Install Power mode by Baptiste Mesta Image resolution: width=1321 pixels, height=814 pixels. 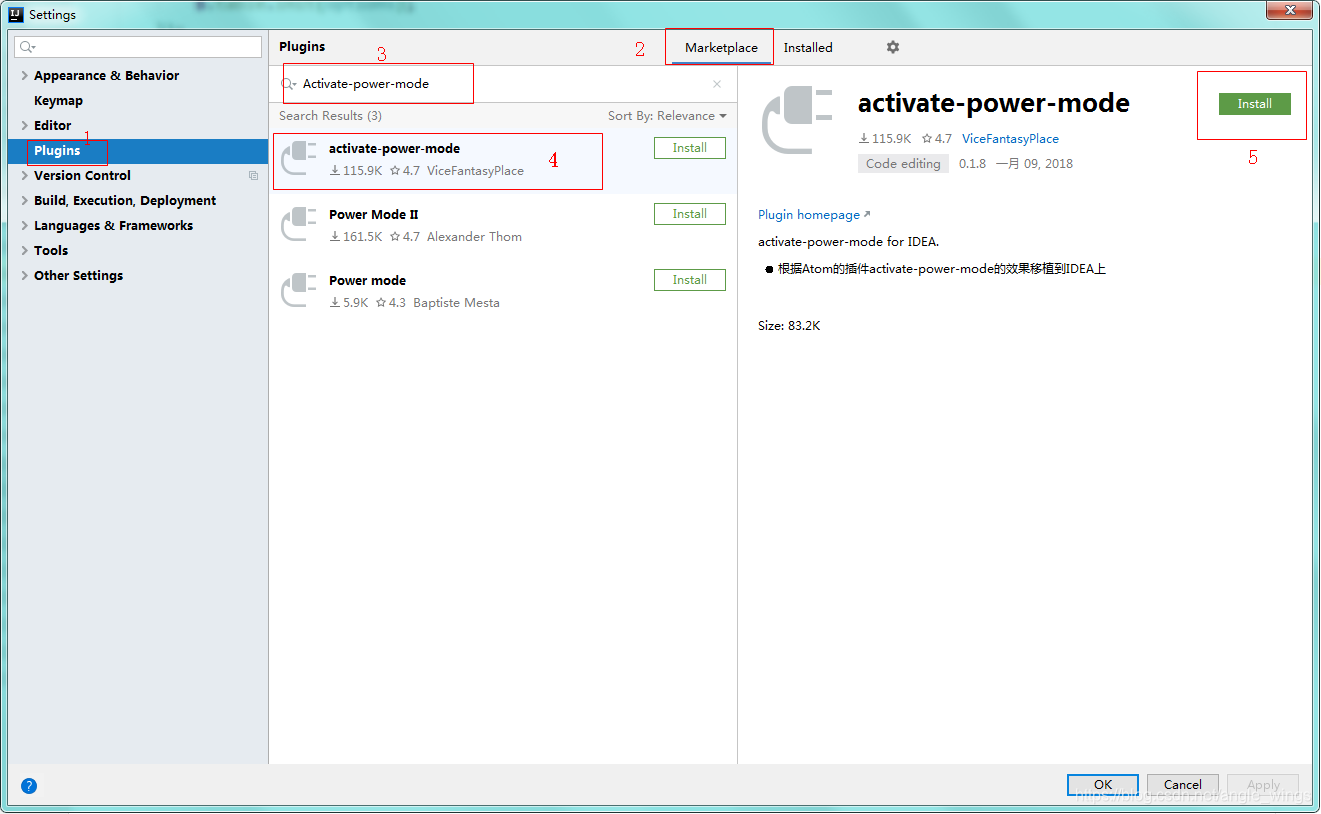[x=690, y=280]
